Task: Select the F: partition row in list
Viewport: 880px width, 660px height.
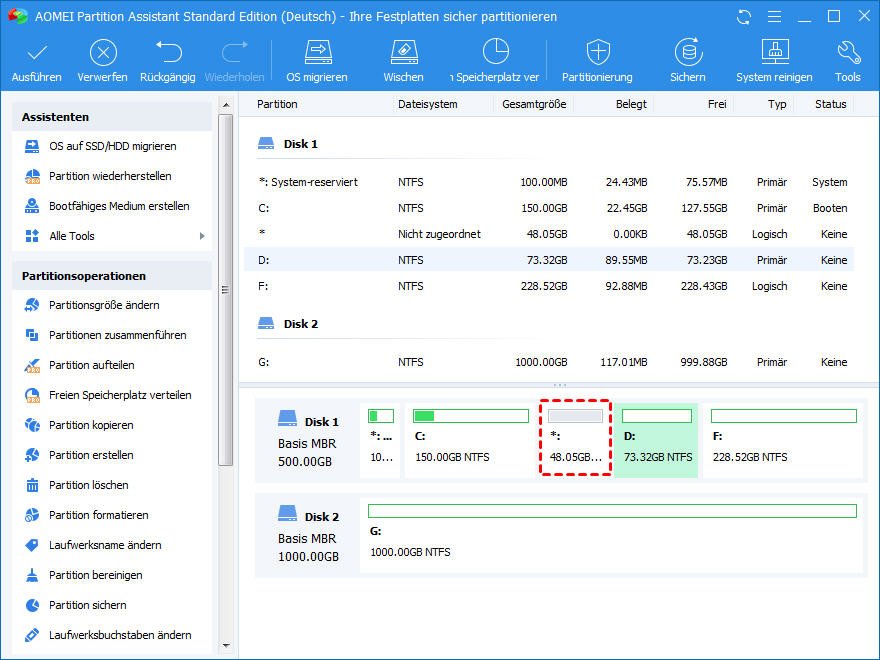Action: 548,286
